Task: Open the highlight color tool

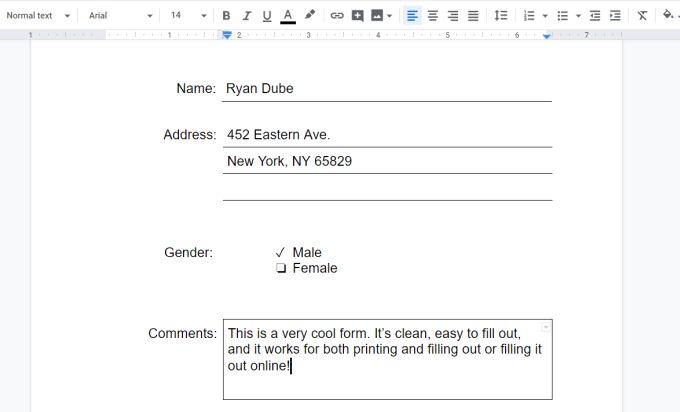Action: pos(309,16)
